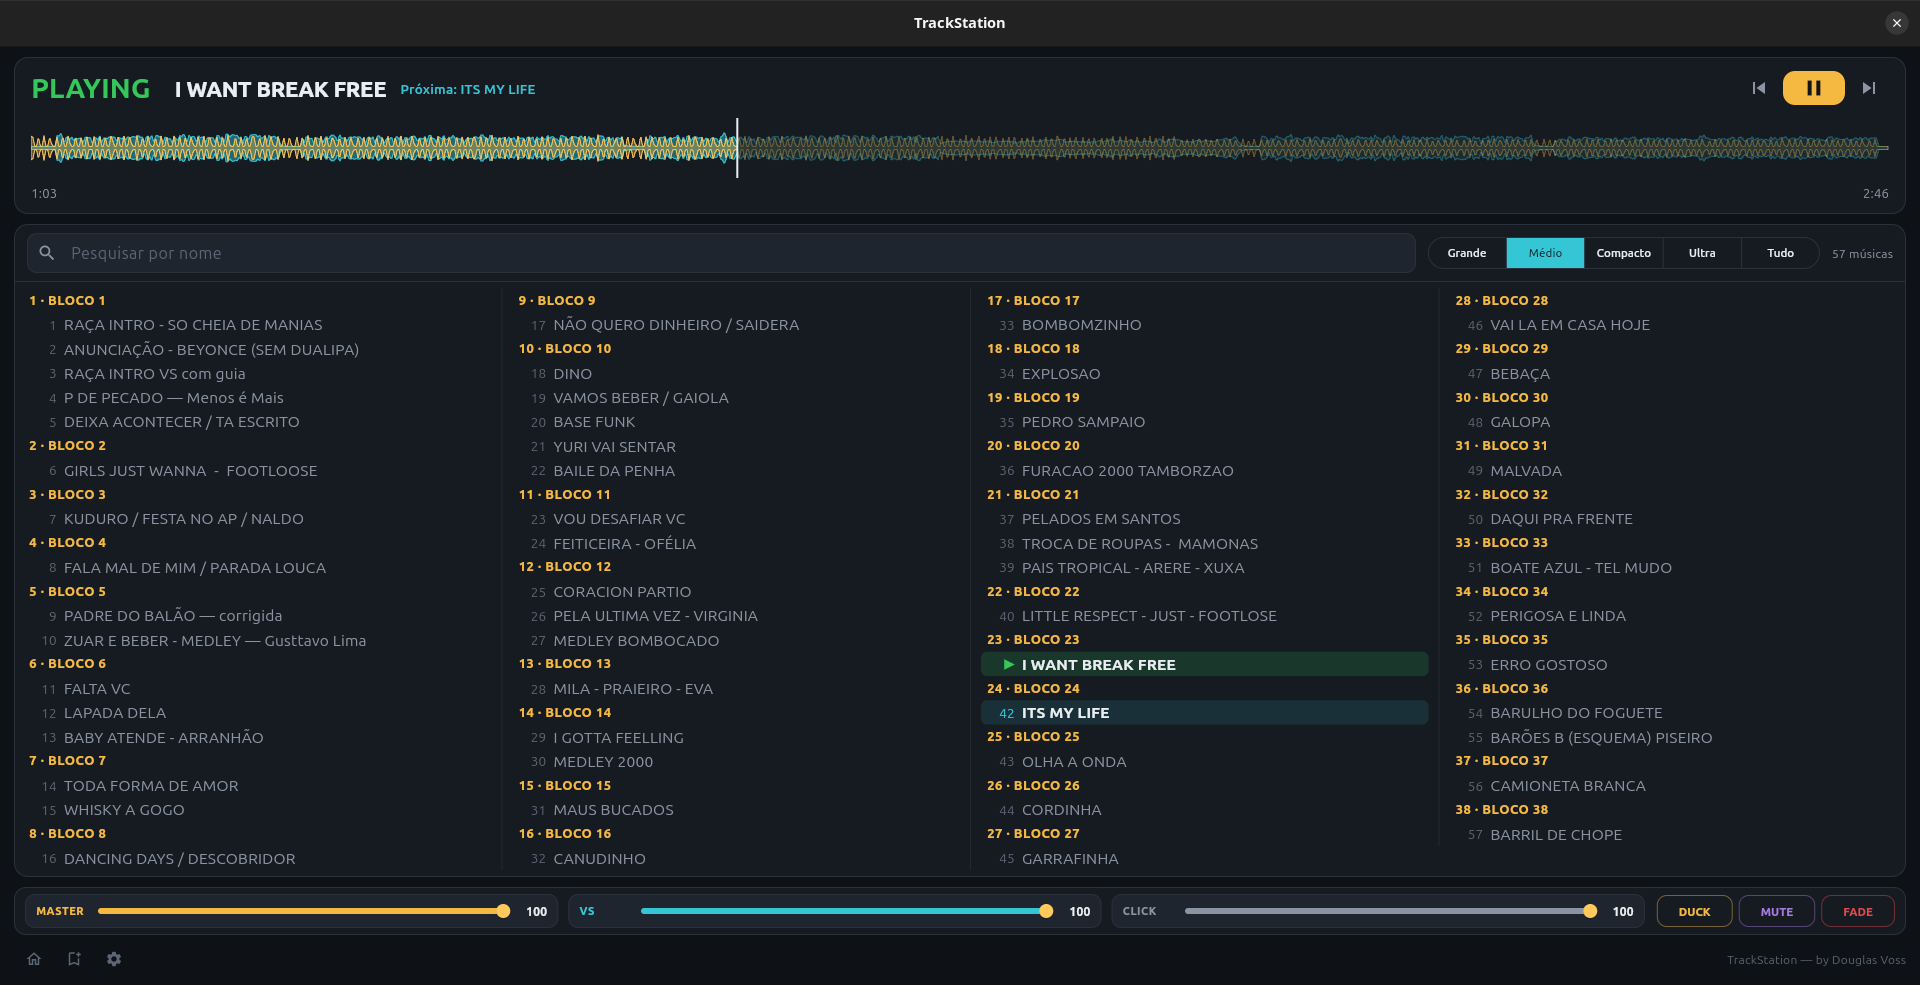This screenshot has width=1920, height=985.
Task: Click the play arrow beside I WANT BREAK FREE
Action: [1008, 664]
